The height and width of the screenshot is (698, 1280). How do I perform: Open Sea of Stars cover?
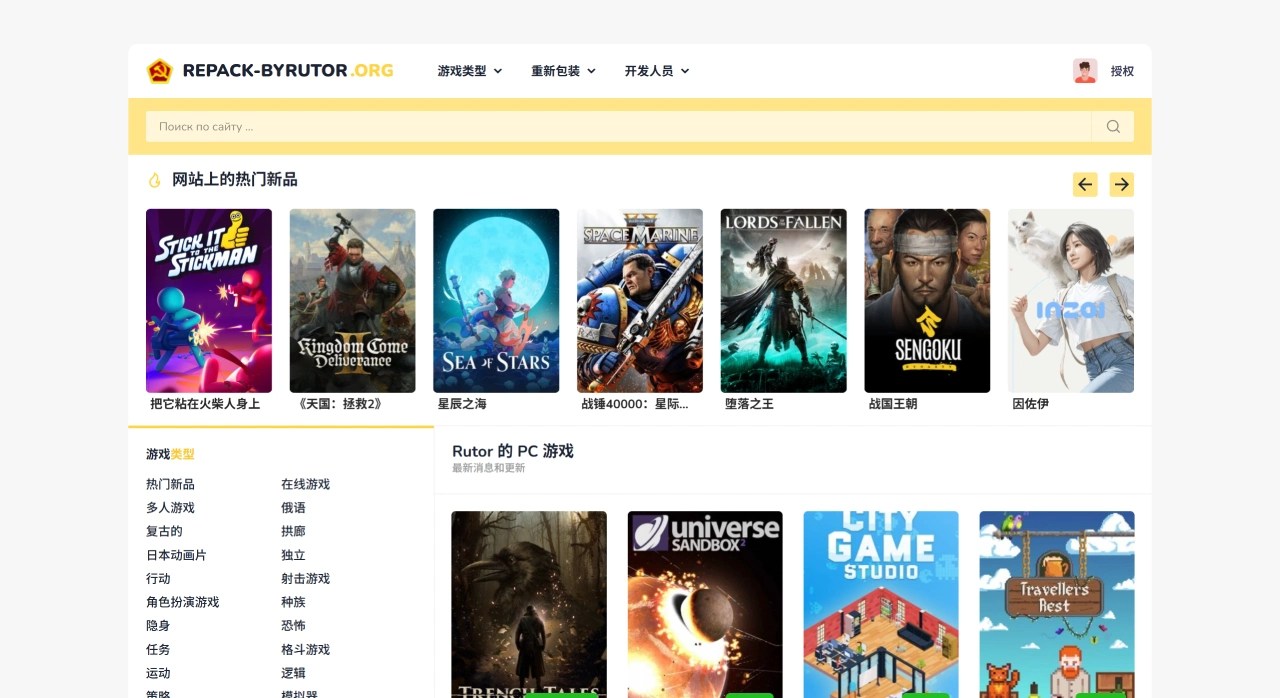[x=496, y=301]
